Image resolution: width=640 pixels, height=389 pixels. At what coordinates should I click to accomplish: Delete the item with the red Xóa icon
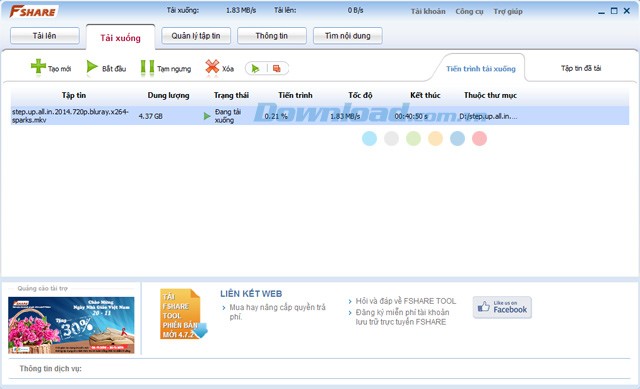click(212, 67)
